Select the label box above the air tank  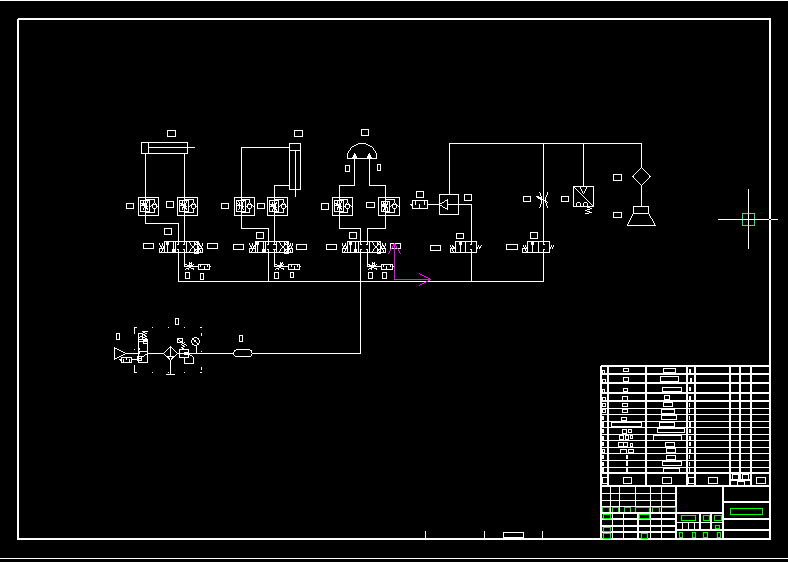(241, 338)
